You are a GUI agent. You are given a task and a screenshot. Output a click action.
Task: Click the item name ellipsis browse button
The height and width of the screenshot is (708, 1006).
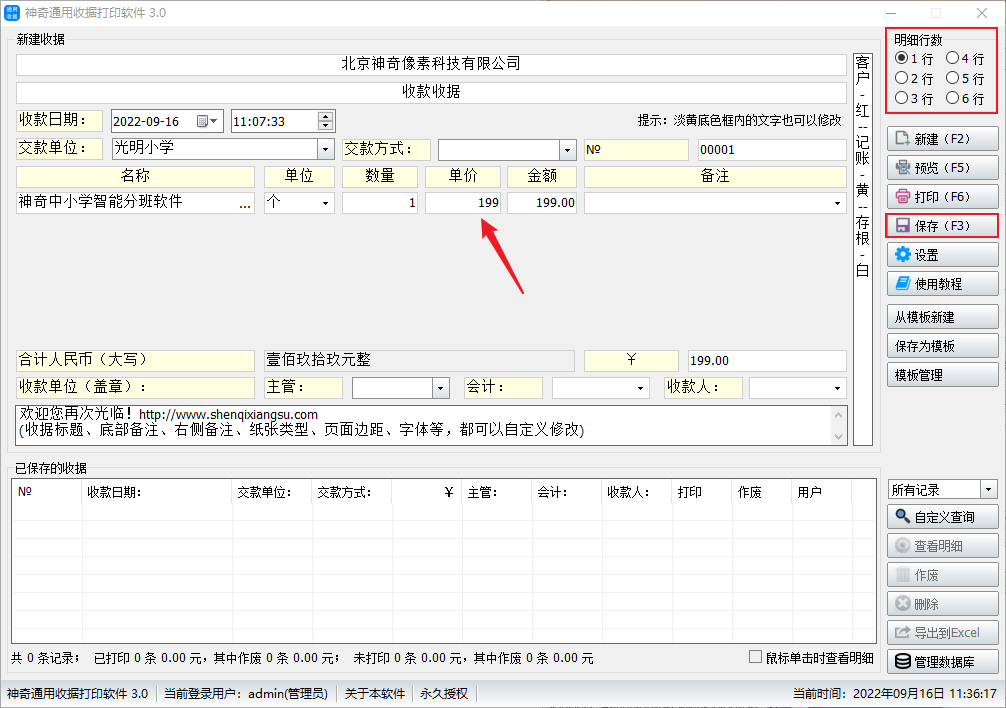(x=245, y=203)
